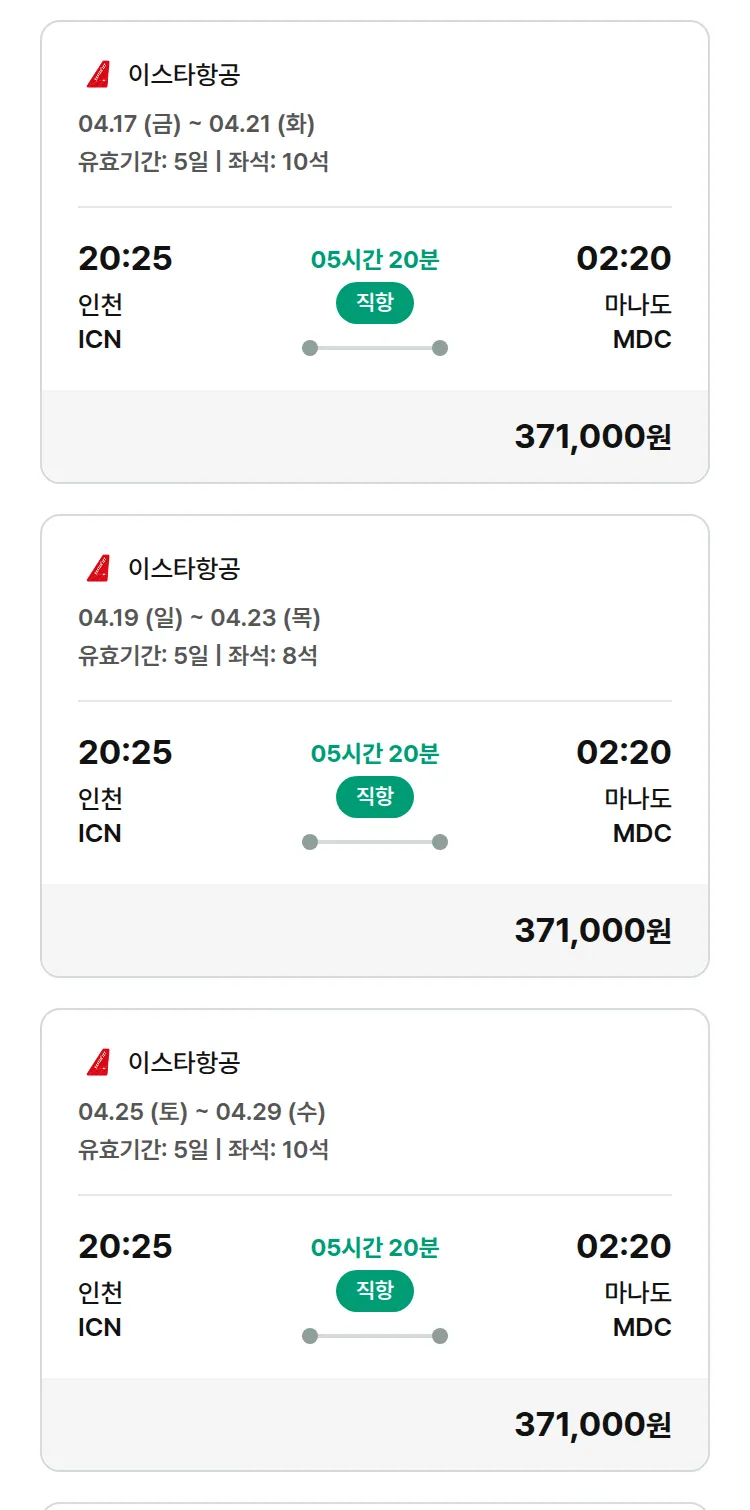Click the 마나도 MDC destination on the 04.17 flight
The height and width of the screenshot is (1510, 750).
coord(638,322)
